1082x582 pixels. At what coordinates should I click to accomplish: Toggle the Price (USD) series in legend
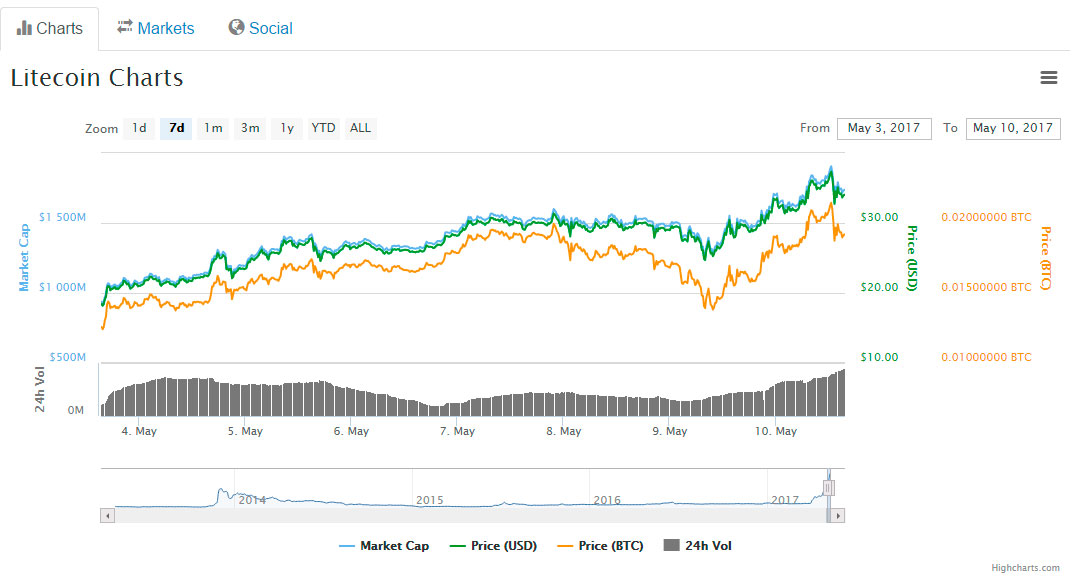click(493, 545)
